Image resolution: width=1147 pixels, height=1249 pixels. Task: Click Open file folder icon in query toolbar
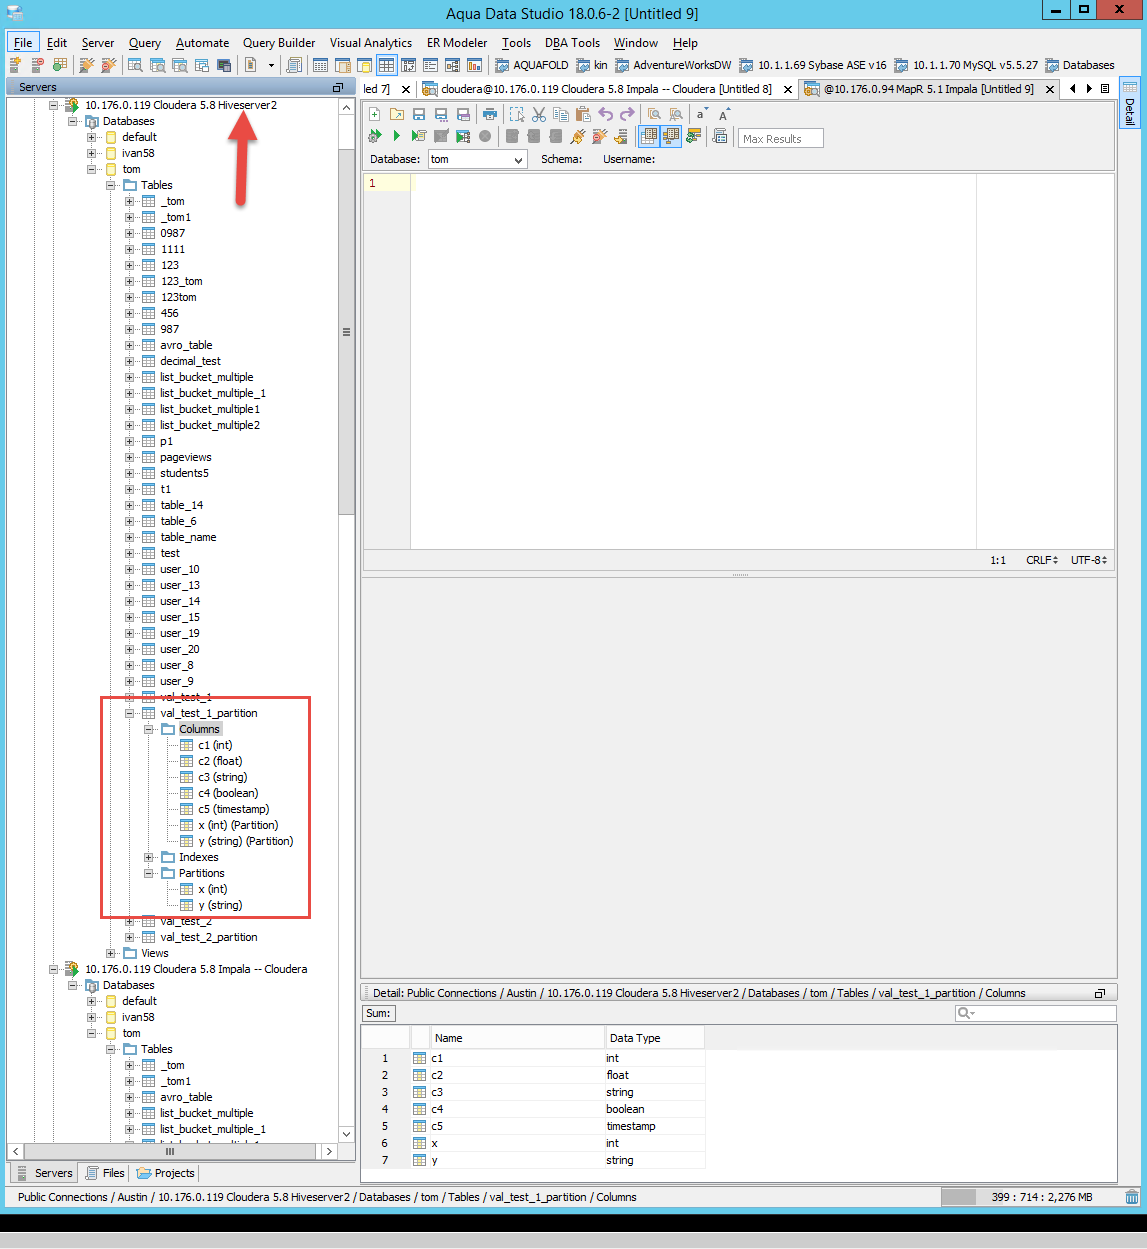pos(397,114)
